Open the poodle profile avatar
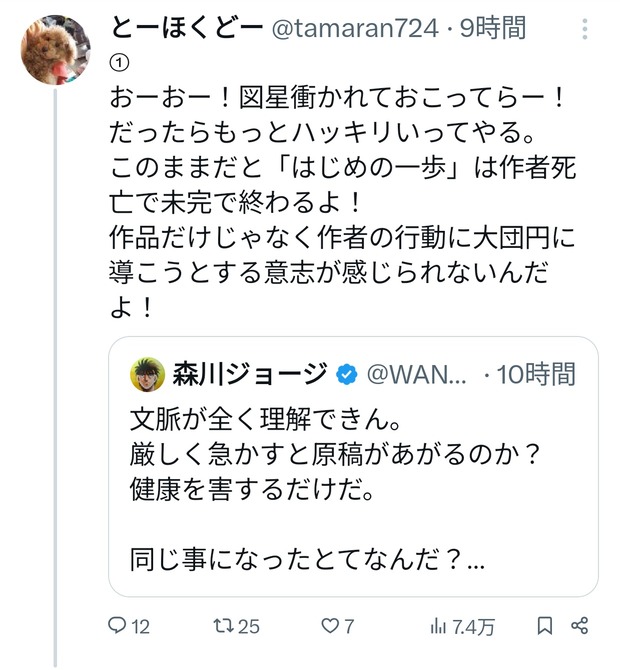The image size is (620, 670). point(56,50)
